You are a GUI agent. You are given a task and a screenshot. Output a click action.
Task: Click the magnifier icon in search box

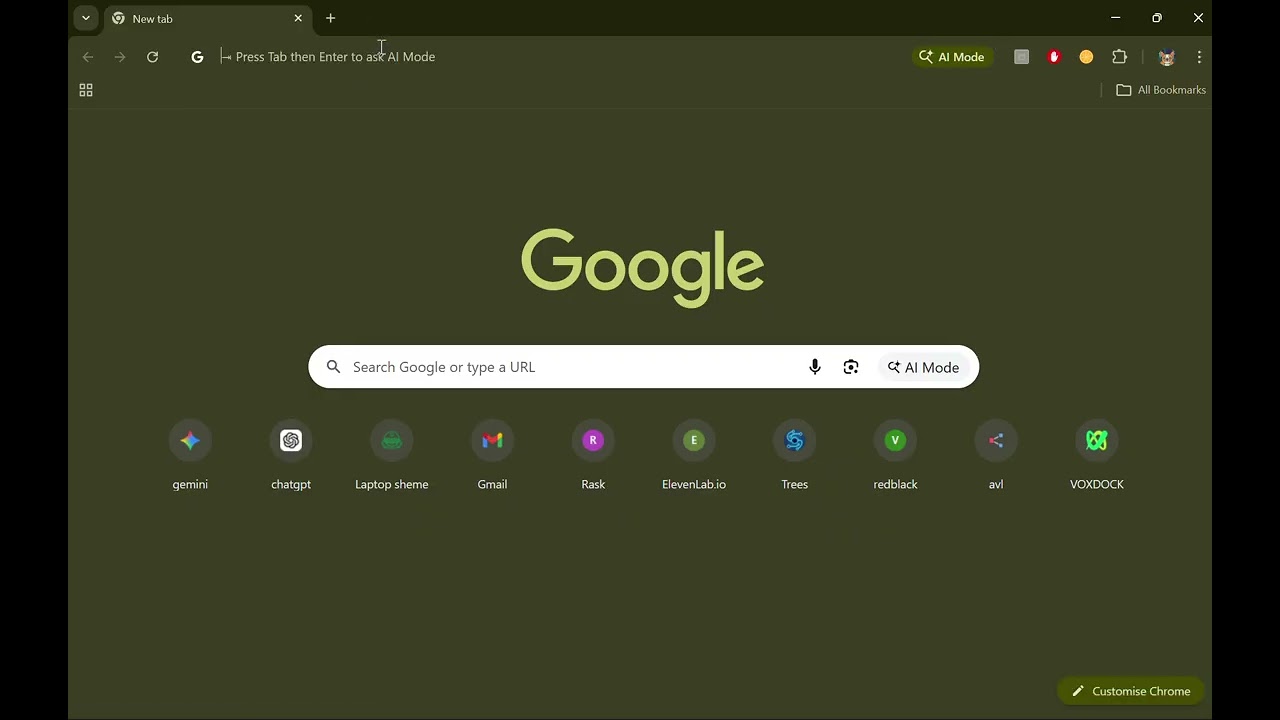(334, 367)
